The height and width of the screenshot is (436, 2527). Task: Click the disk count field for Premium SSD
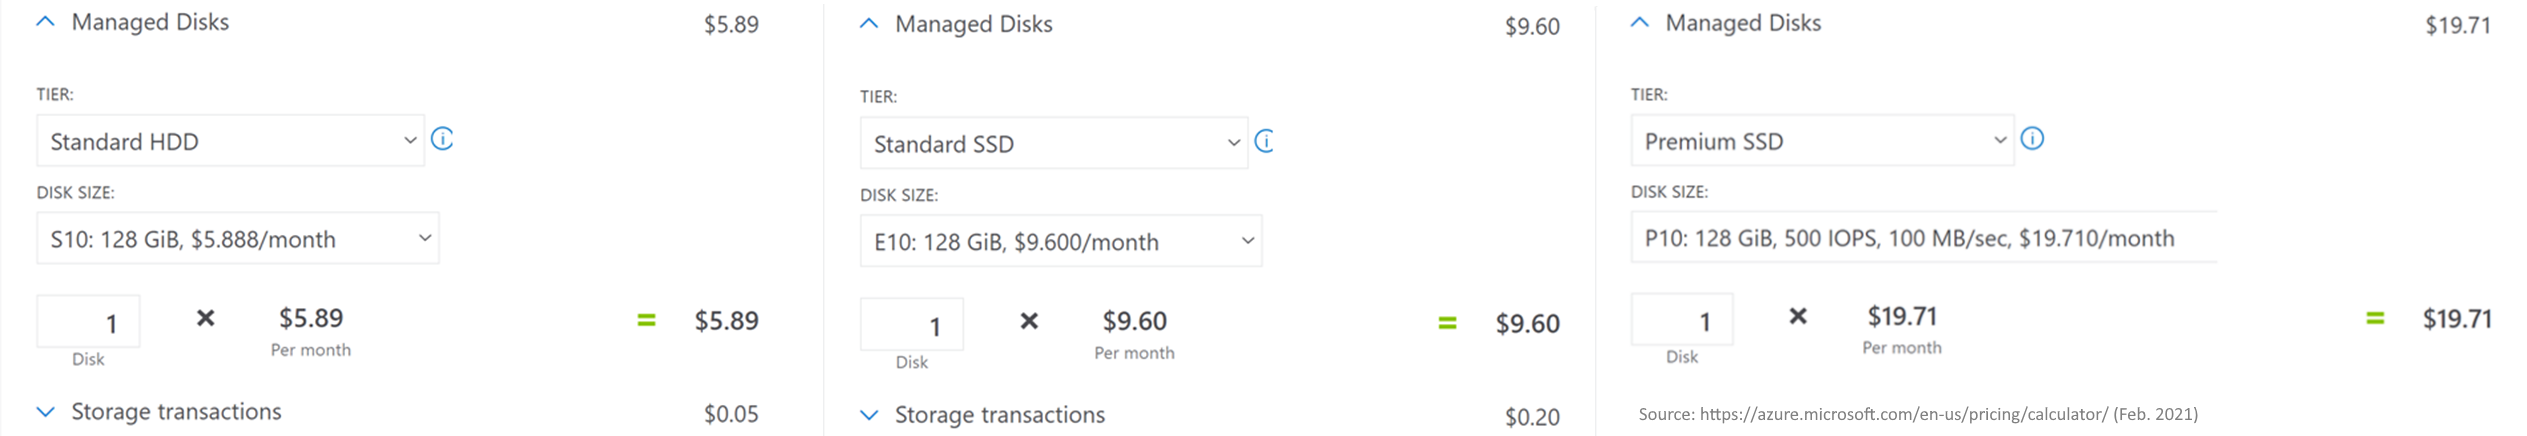[x=1682, y=320]
